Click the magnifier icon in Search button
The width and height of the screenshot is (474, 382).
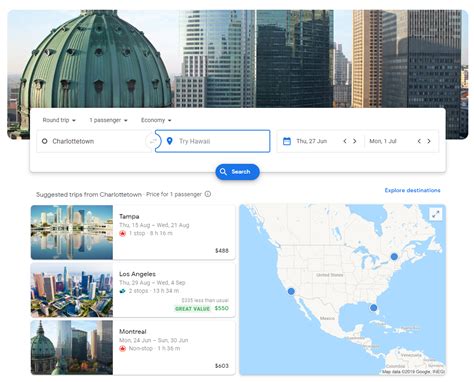click(223, 172)
